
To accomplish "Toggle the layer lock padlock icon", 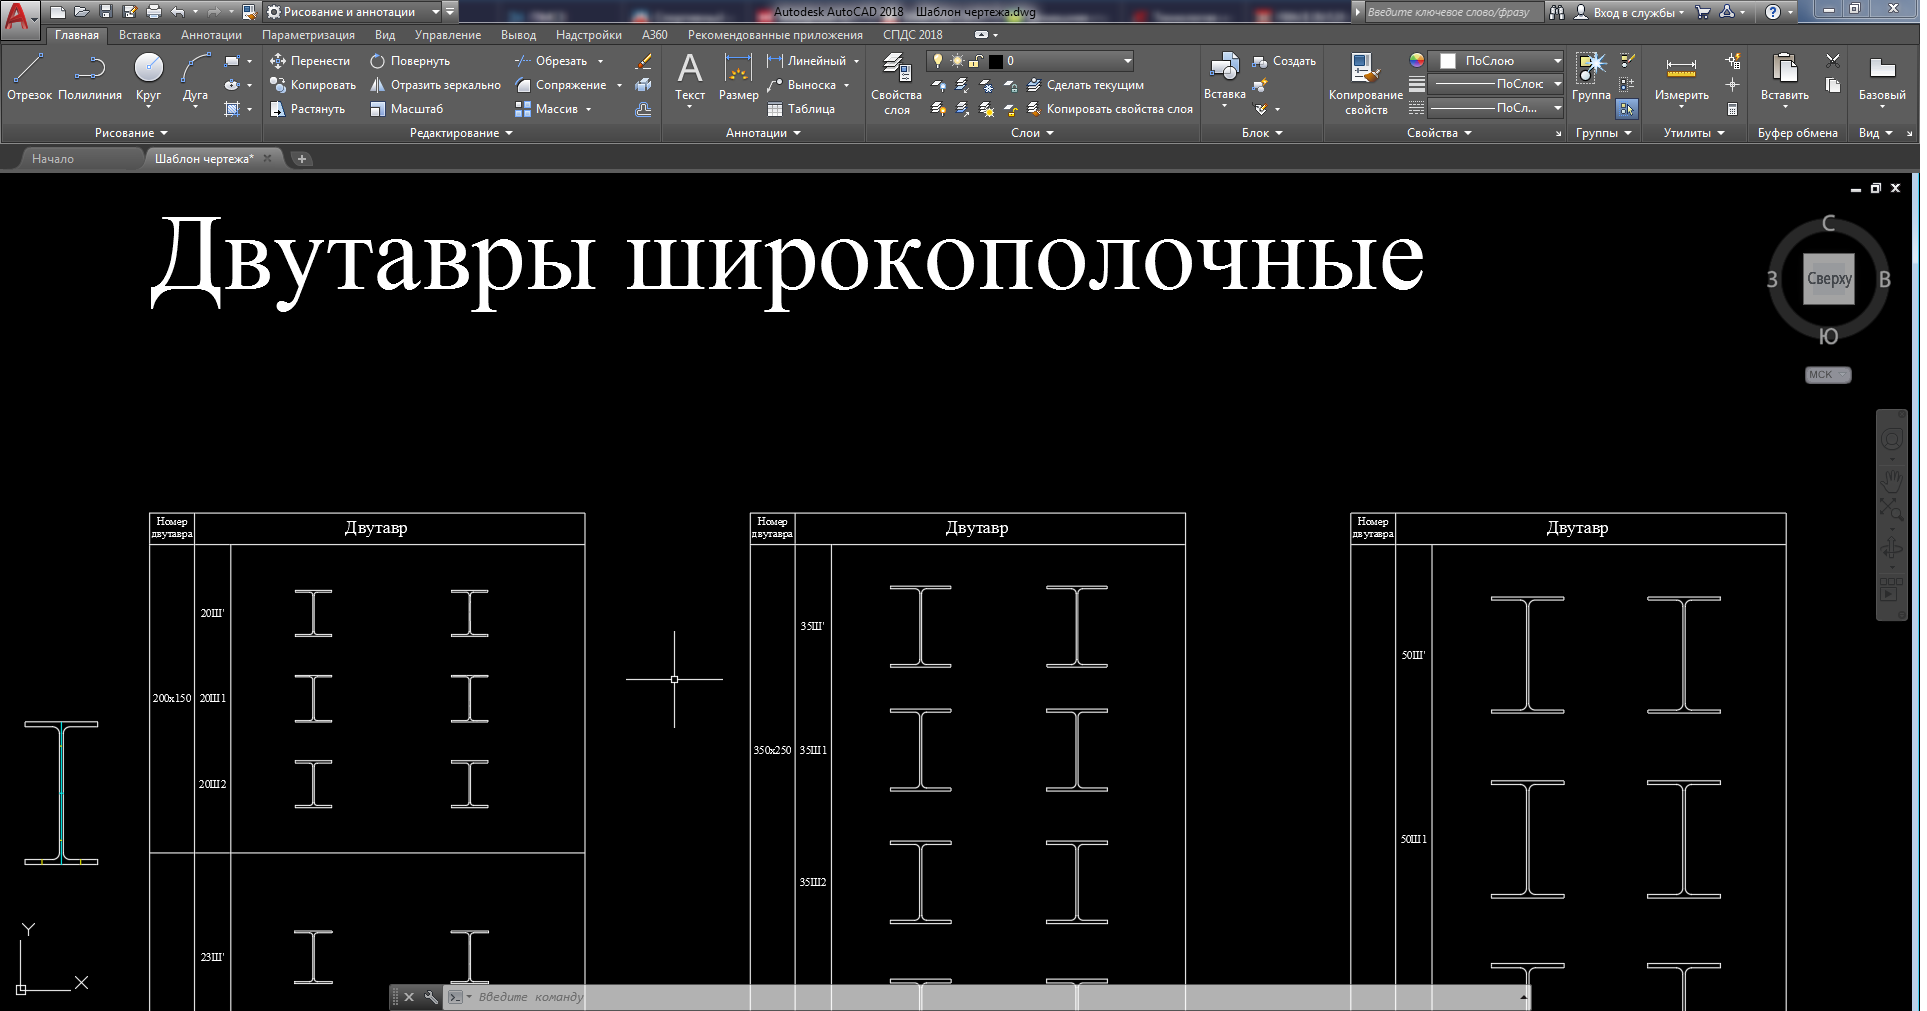I will coord(976,61).
